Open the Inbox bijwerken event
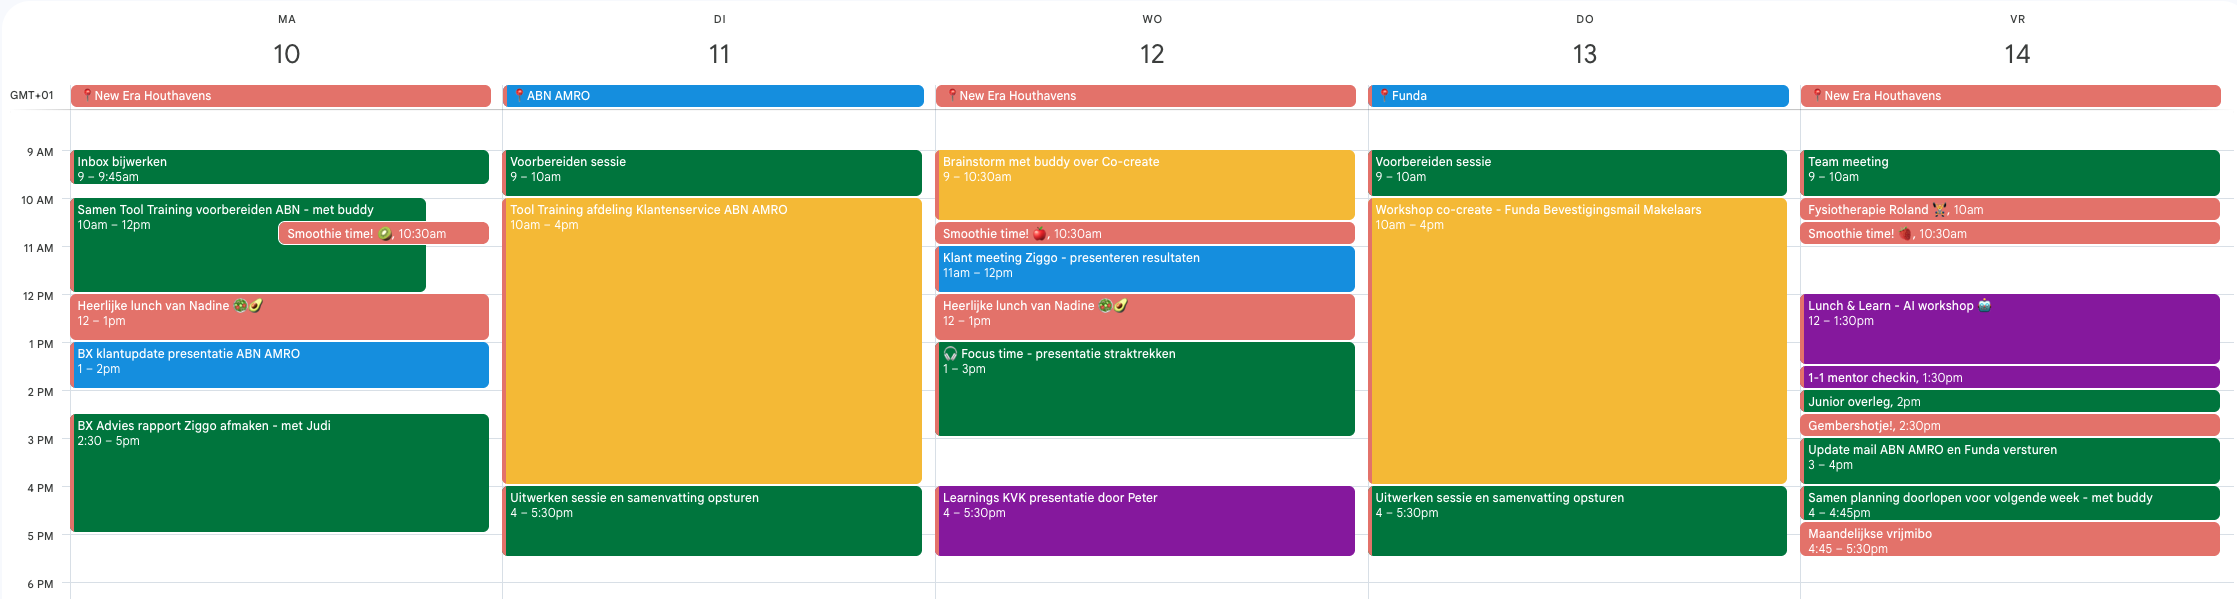Screen dimensions: 2237x599 point(280,167)
